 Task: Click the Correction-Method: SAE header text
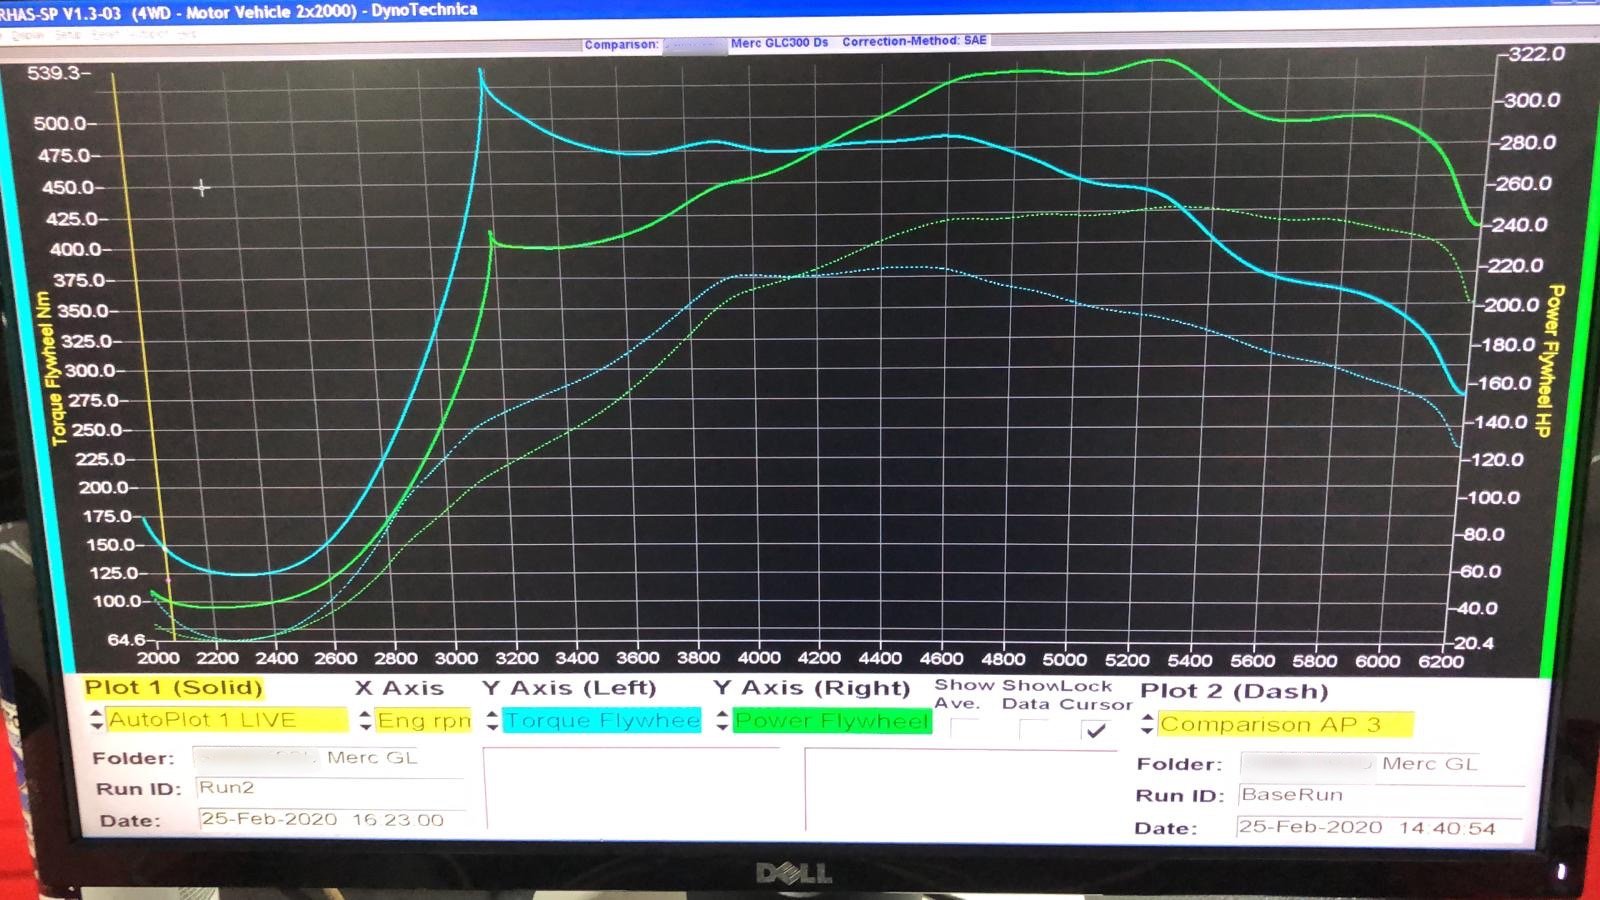(914, 41)
